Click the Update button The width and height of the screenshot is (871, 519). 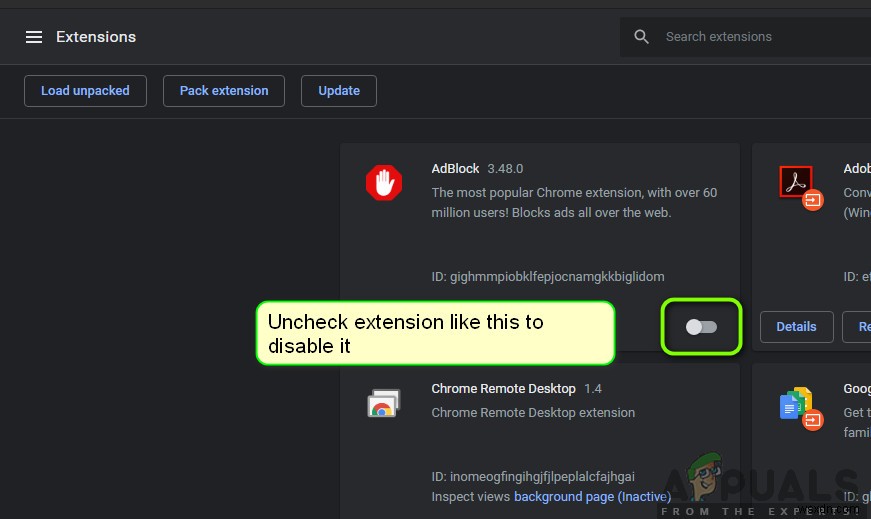(339, 91)
